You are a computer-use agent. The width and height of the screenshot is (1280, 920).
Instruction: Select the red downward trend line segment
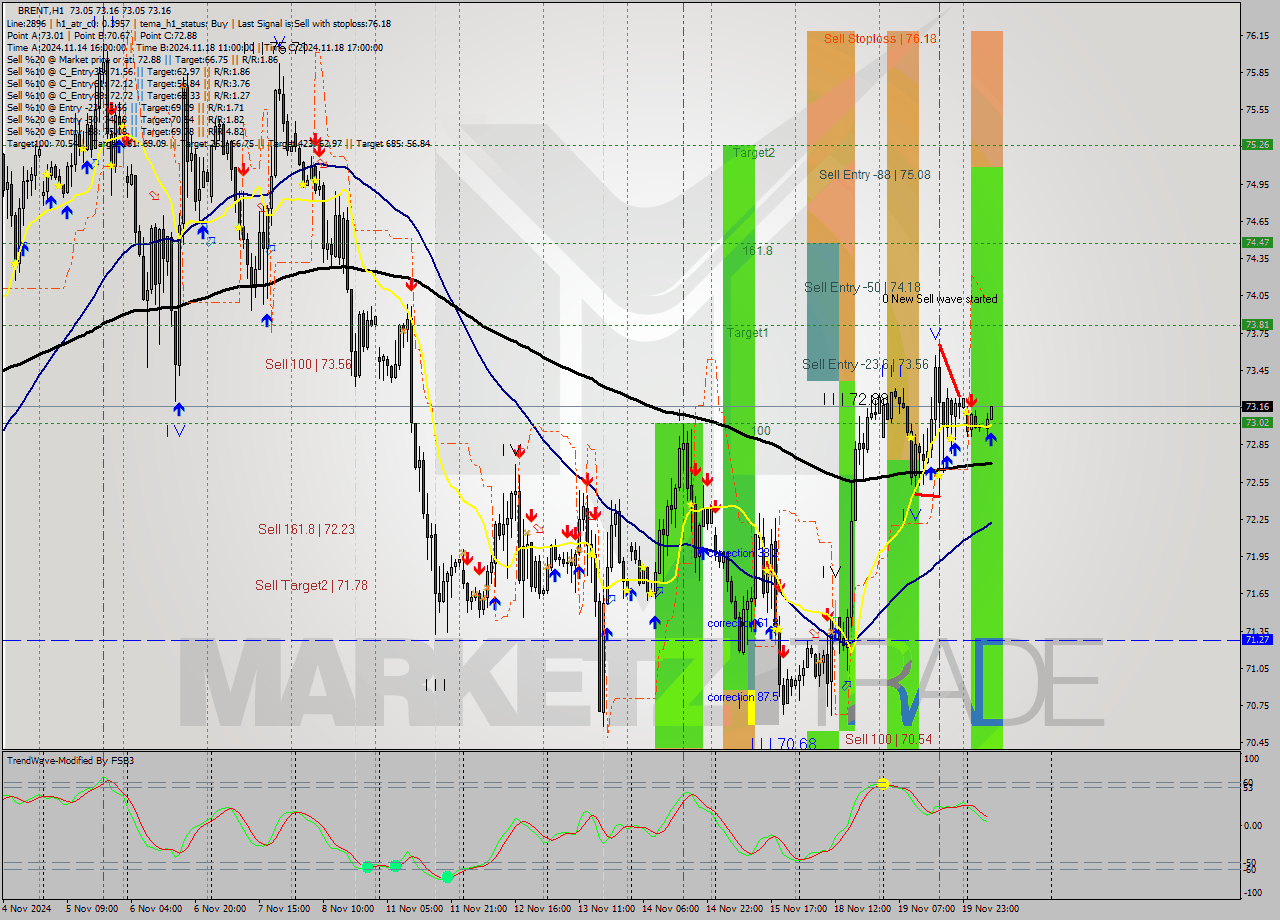(950, 371)
